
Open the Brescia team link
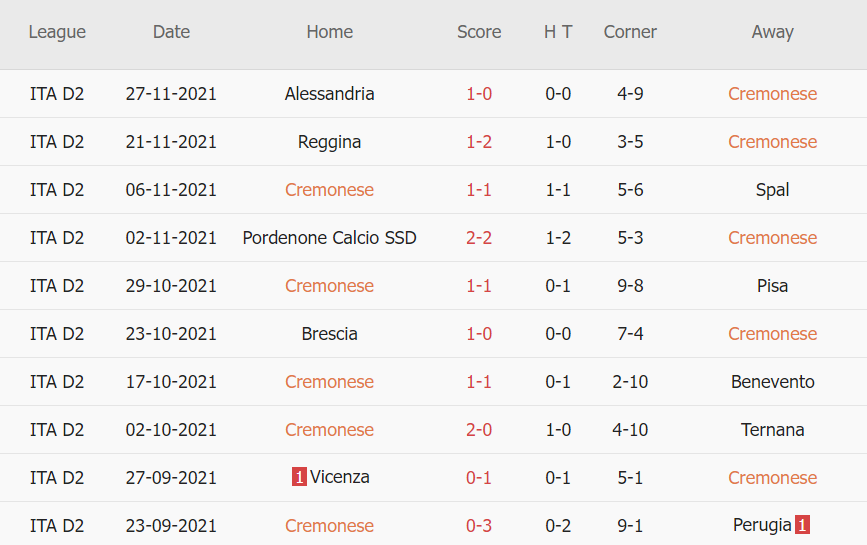click(x=329, y=334)
